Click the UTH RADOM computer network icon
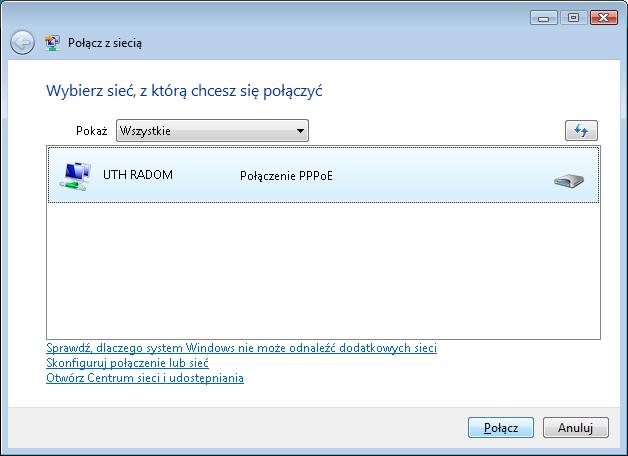This screenshot has width=628, height=456. click(x=74, y=177)
